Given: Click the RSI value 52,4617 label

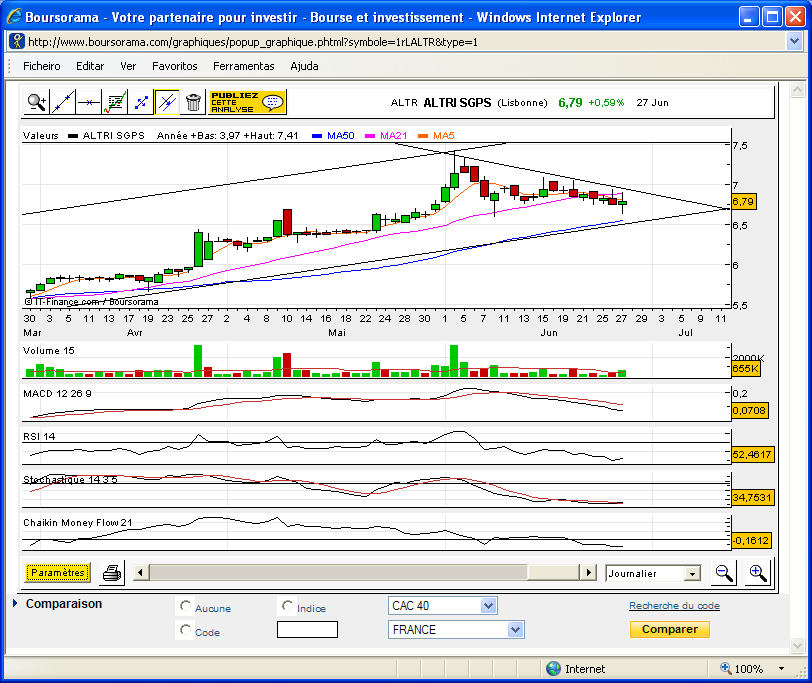Looking at the screenshot, I should [x=752, y=454].
